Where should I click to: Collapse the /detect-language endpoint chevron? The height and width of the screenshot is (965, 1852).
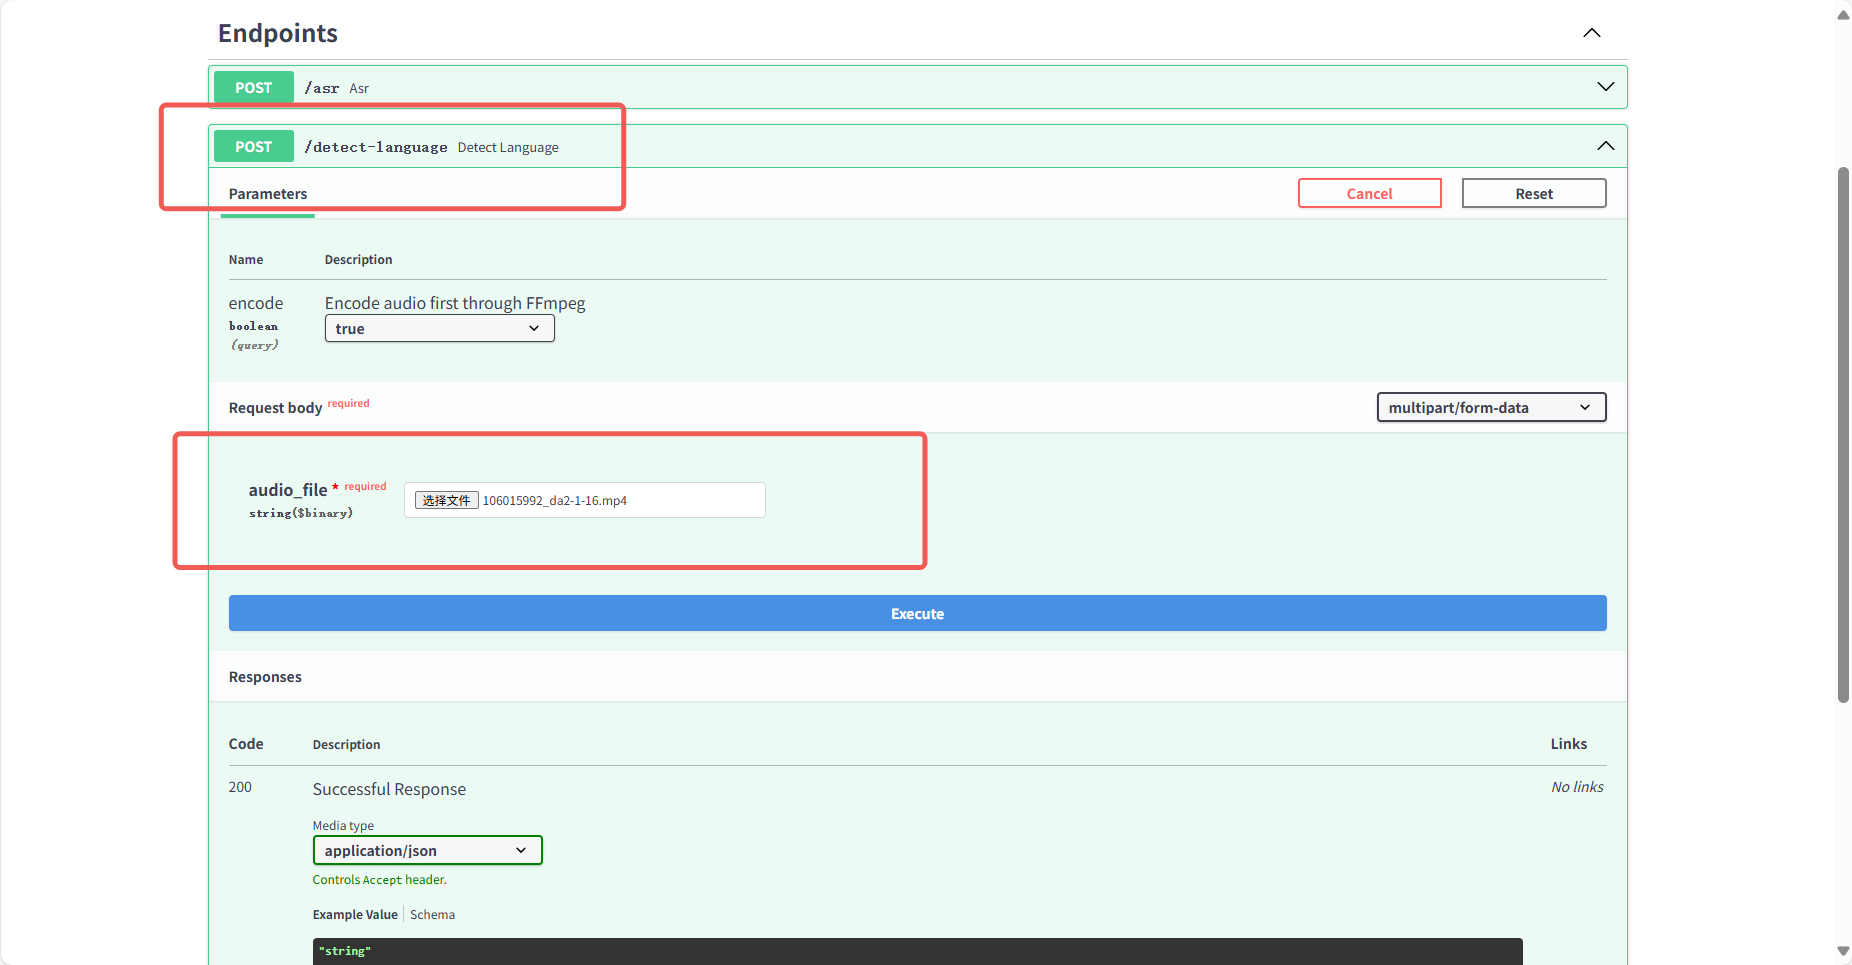point(1605,146)
